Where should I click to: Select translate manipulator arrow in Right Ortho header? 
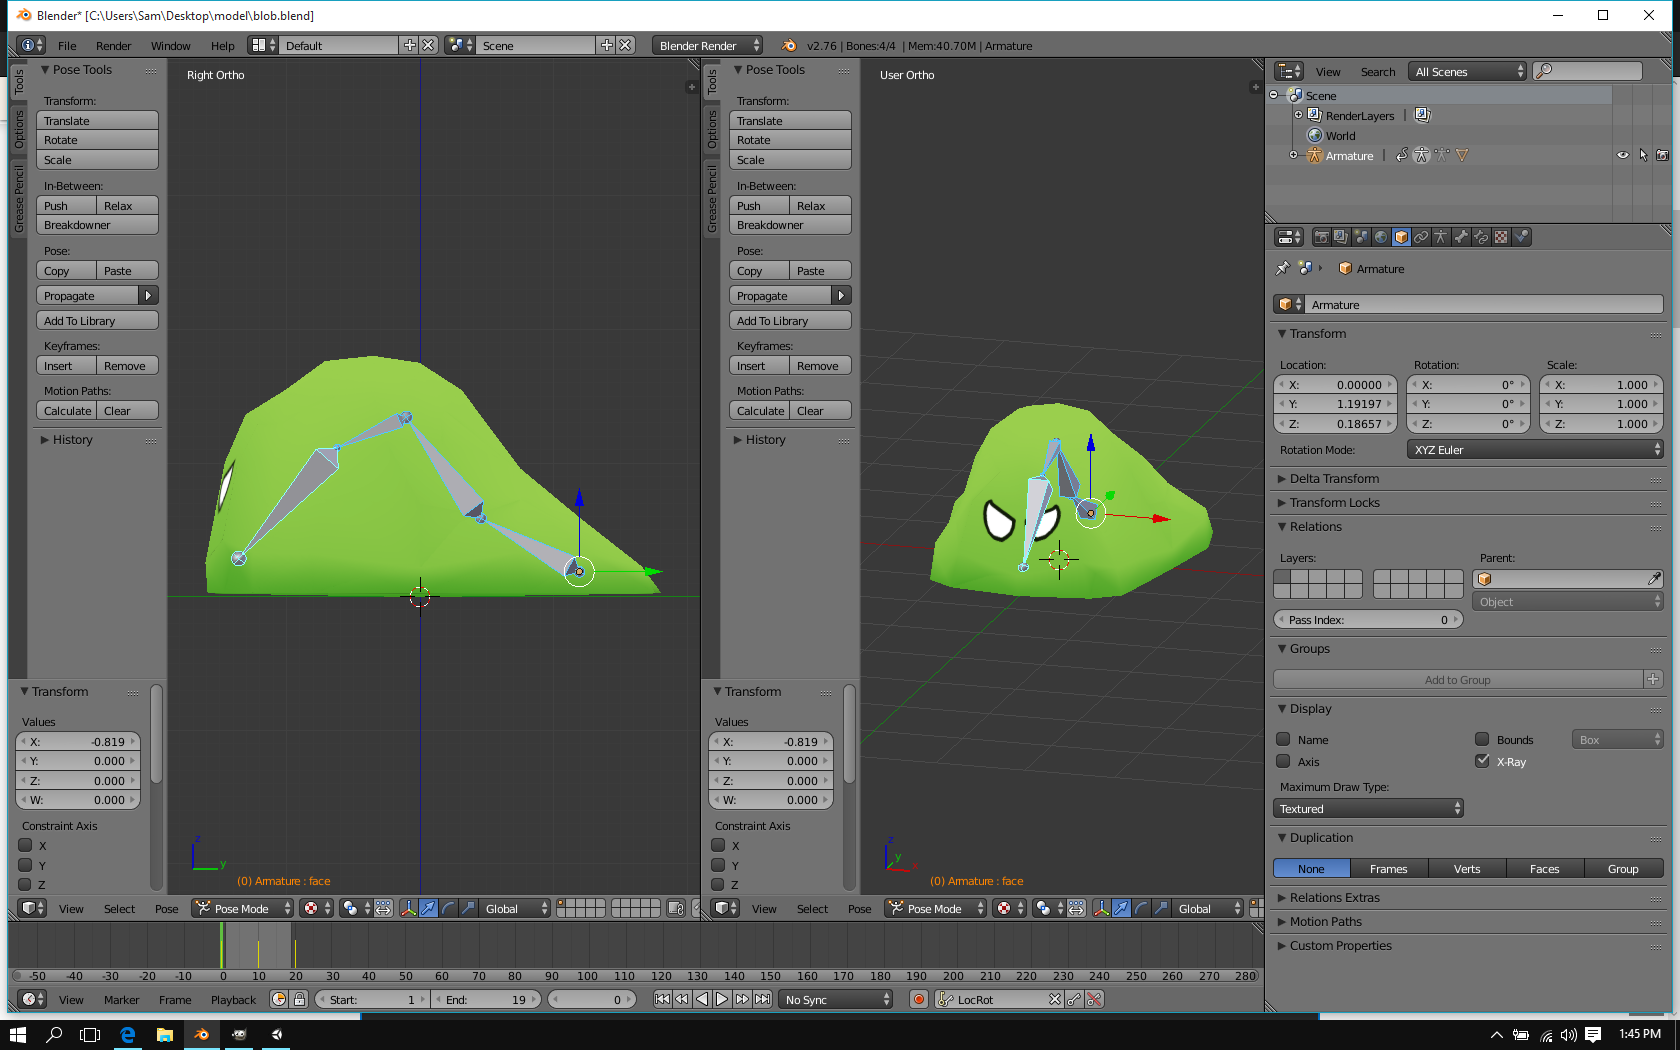[428, 908]
